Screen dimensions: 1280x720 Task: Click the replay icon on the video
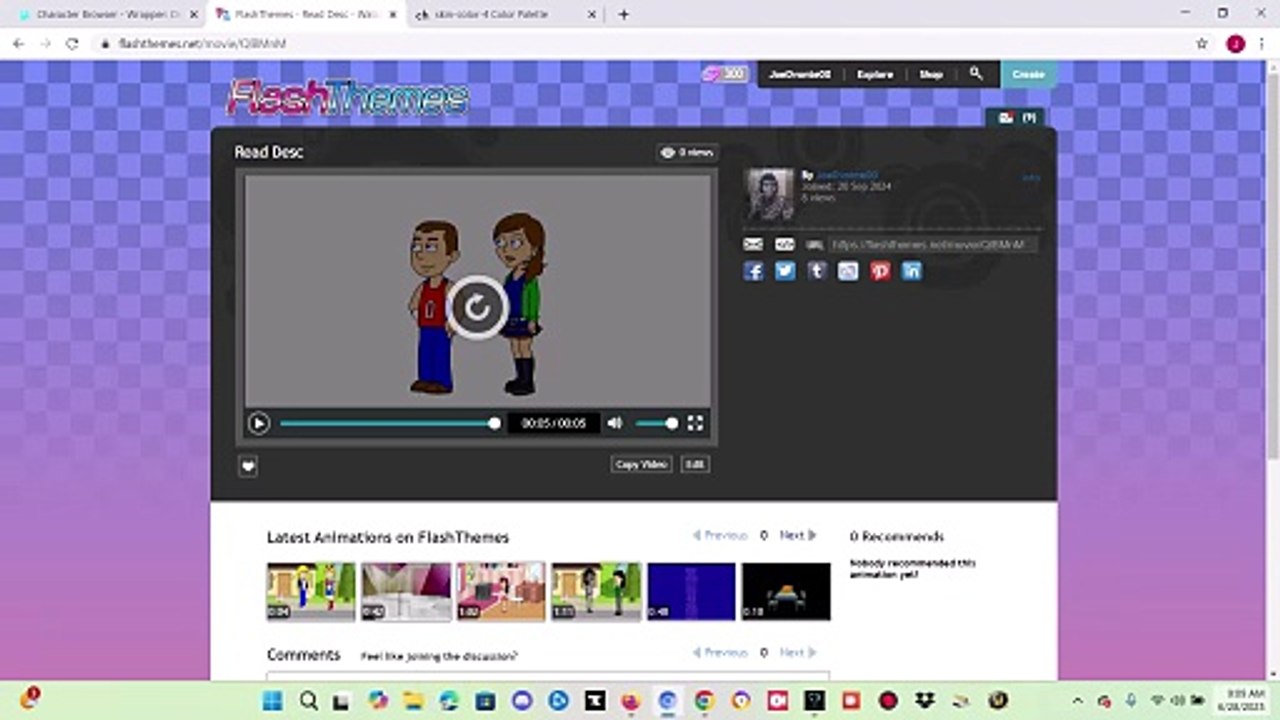point(477,307)
